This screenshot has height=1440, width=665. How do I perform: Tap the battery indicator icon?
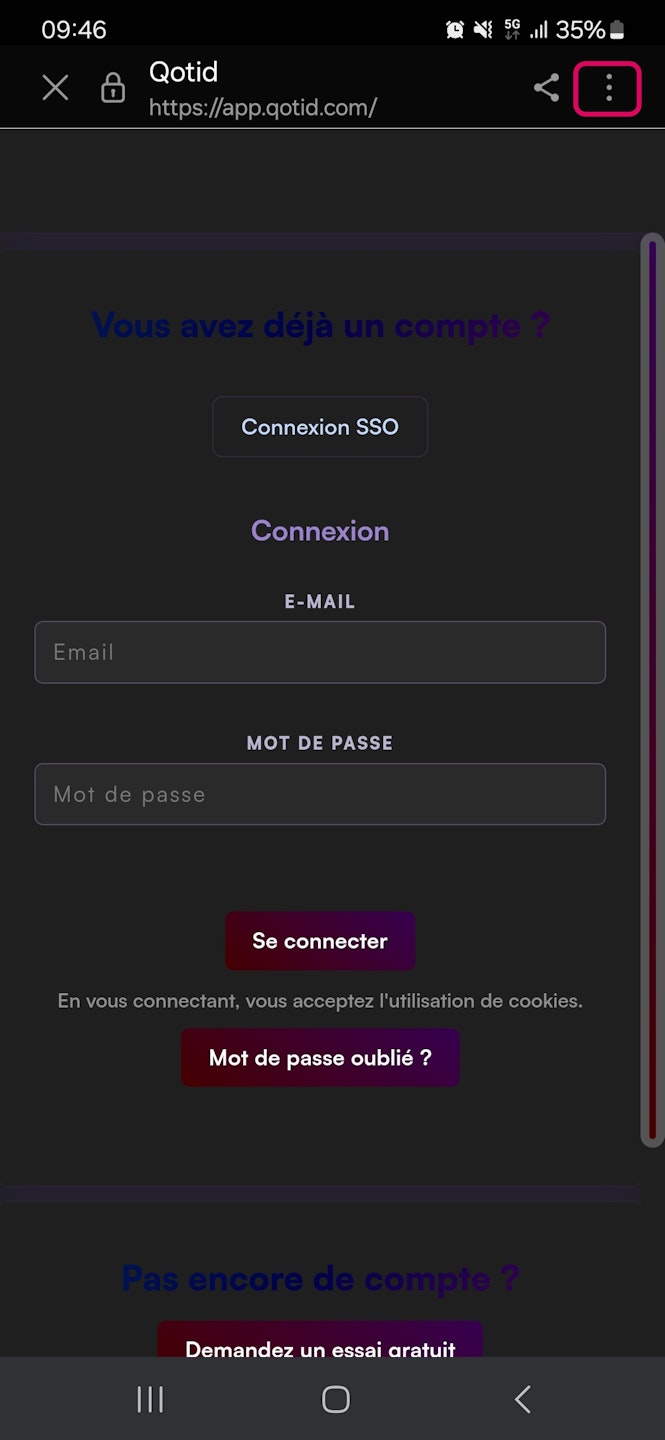pos(617,30)
